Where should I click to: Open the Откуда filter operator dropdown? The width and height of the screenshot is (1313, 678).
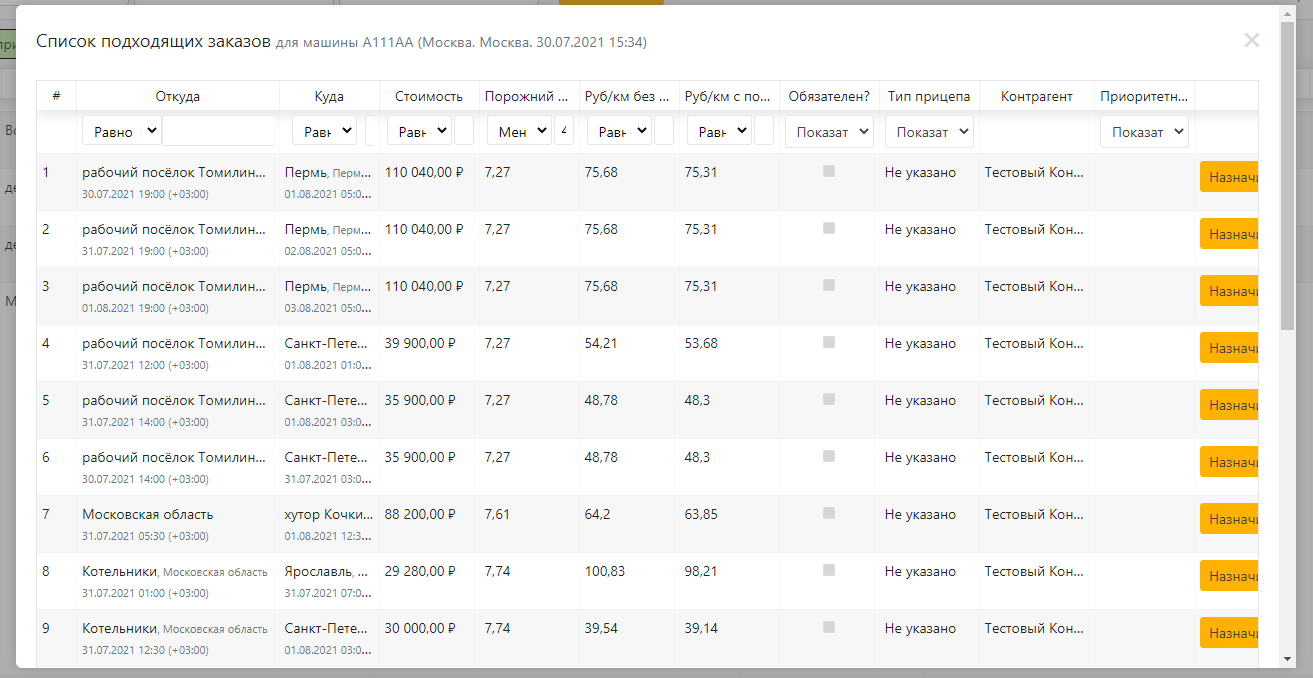point(121,131)
